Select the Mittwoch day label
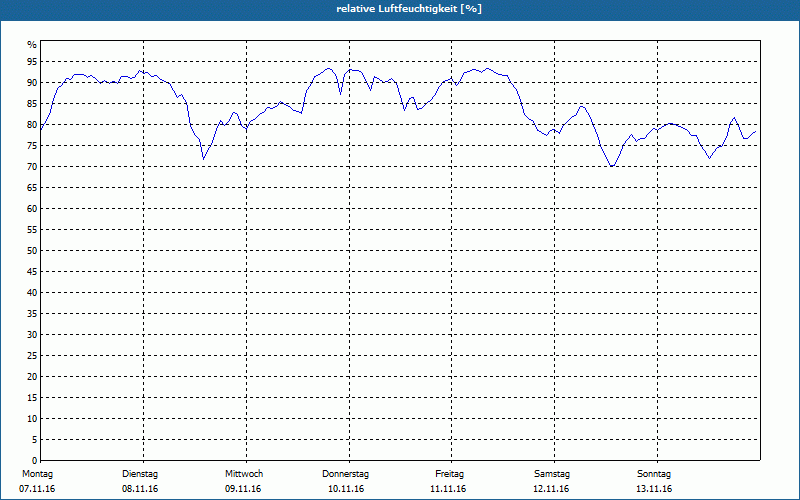 coord(244,474)
